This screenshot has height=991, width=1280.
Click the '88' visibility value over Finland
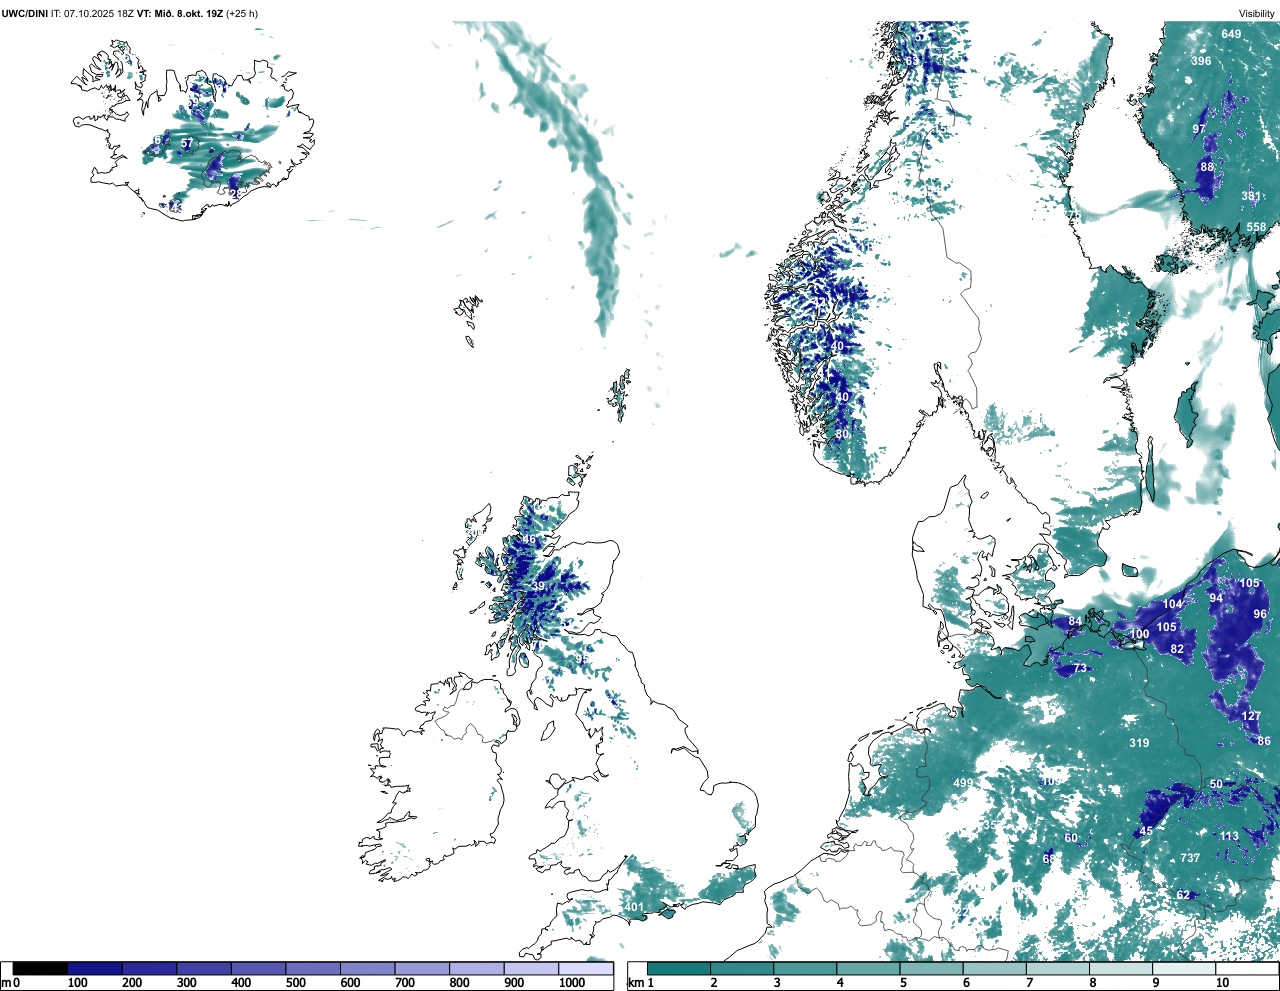(x=1207, y=168)
